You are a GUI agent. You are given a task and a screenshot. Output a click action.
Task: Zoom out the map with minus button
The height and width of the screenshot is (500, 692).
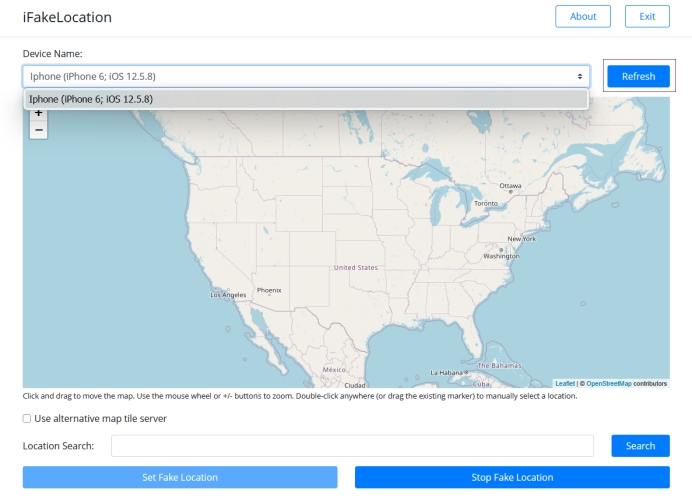(x=38, y=130)
